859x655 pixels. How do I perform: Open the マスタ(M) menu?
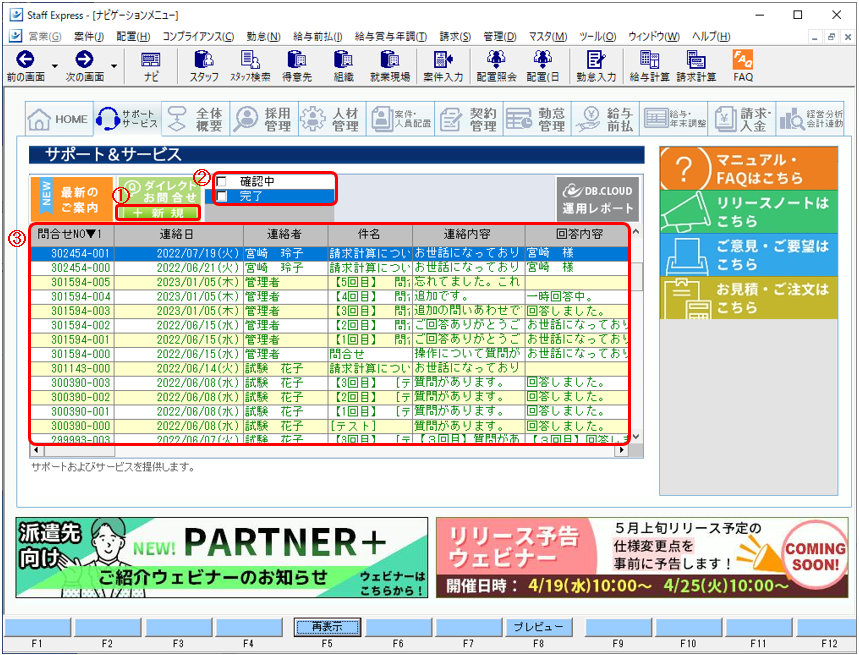pos(547,37)
